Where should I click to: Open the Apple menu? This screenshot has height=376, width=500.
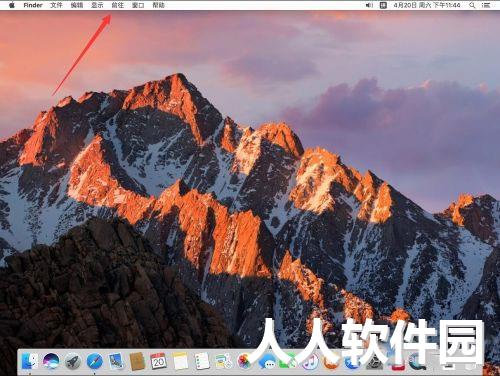pos(12,5)
